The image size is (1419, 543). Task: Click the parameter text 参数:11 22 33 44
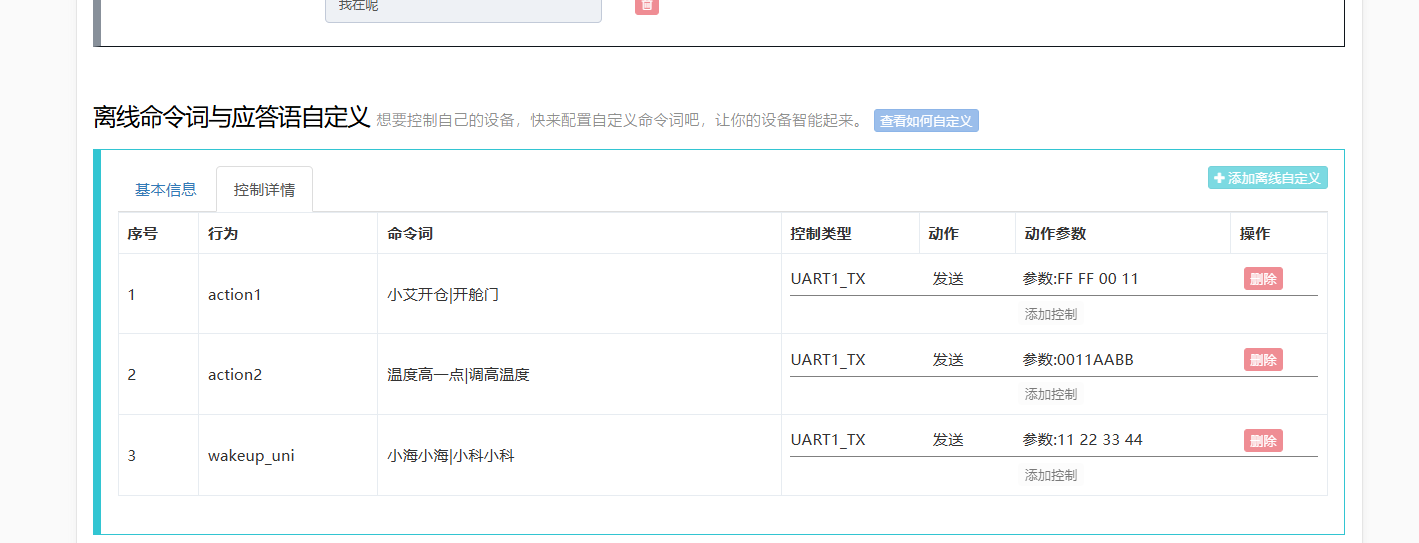(x=1082, y=440)
